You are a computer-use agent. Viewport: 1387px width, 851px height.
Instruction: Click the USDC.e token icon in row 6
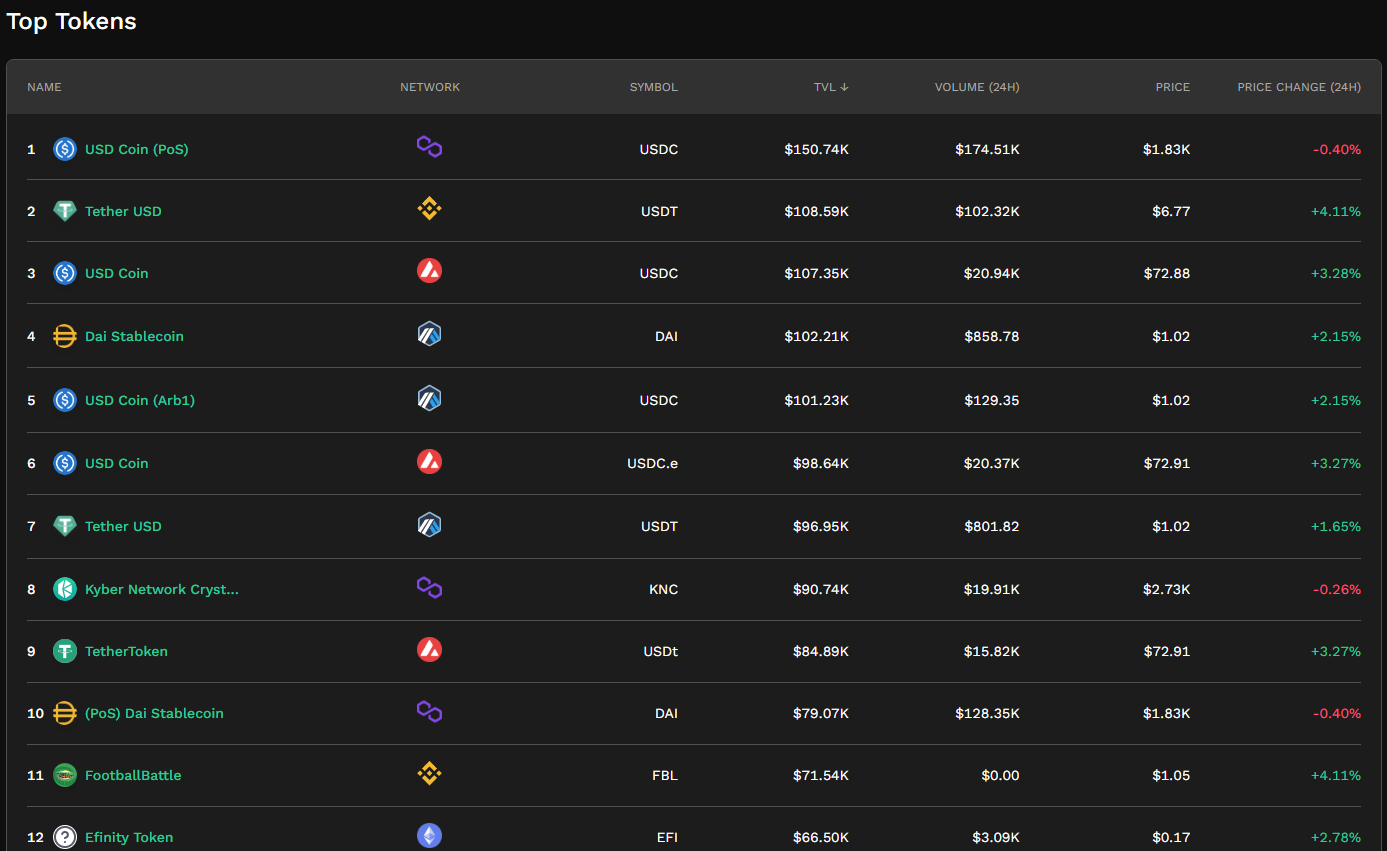(65, 463)
